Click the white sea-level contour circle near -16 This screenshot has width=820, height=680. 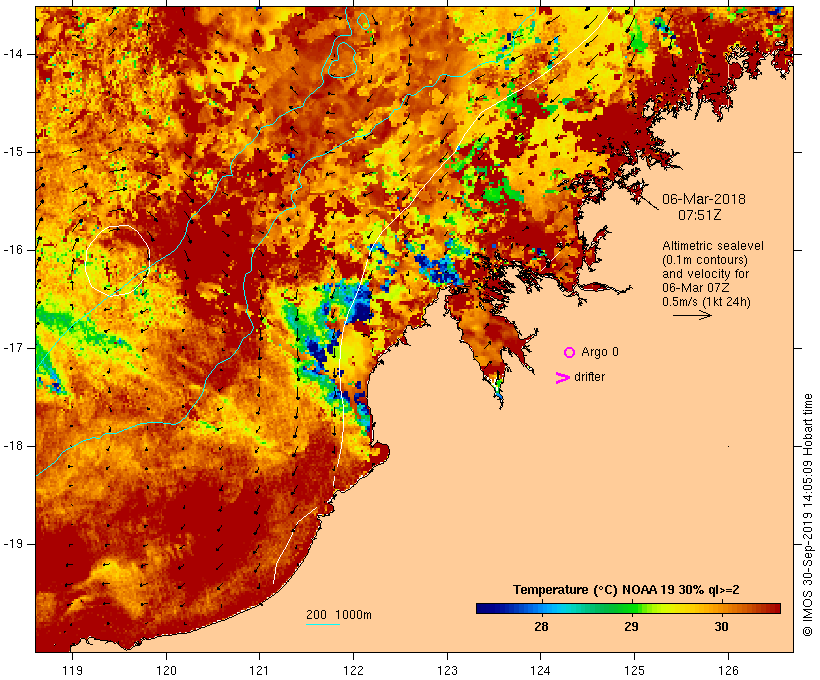tap(118, 260)
